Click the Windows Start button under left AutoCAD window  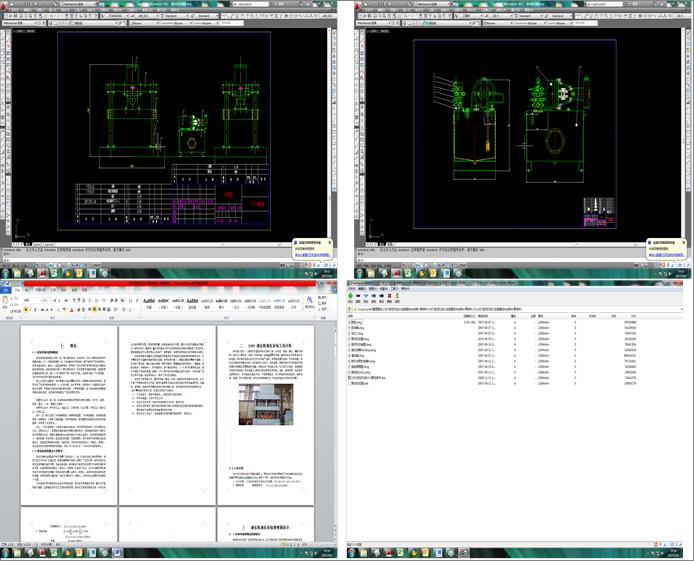click(x=6, y=273)
